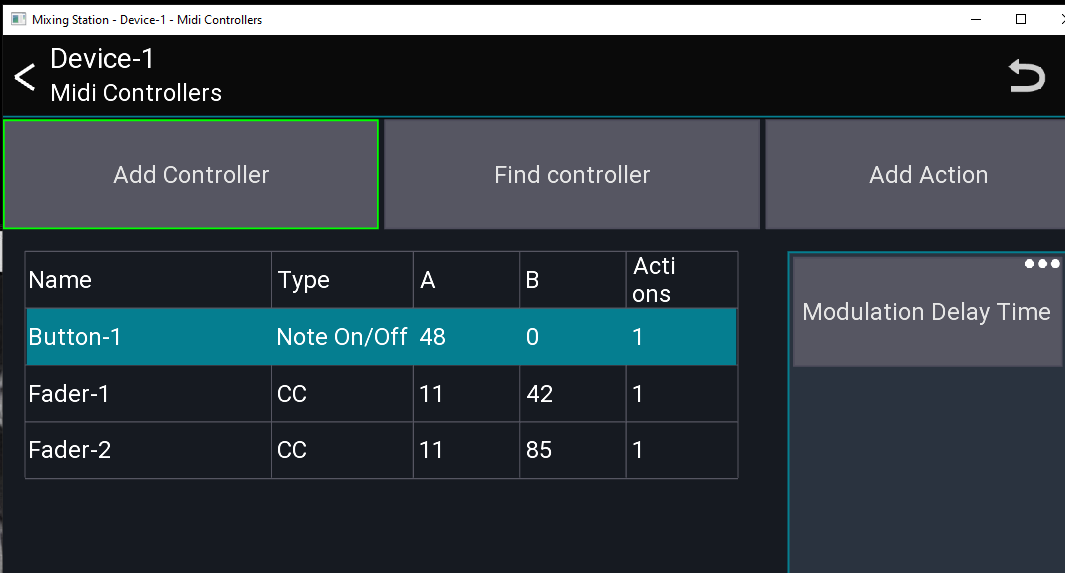This screenshot has height=573, width=1065.
Task: Select the Button-1 controller row
Action: [x=148, y=337]
